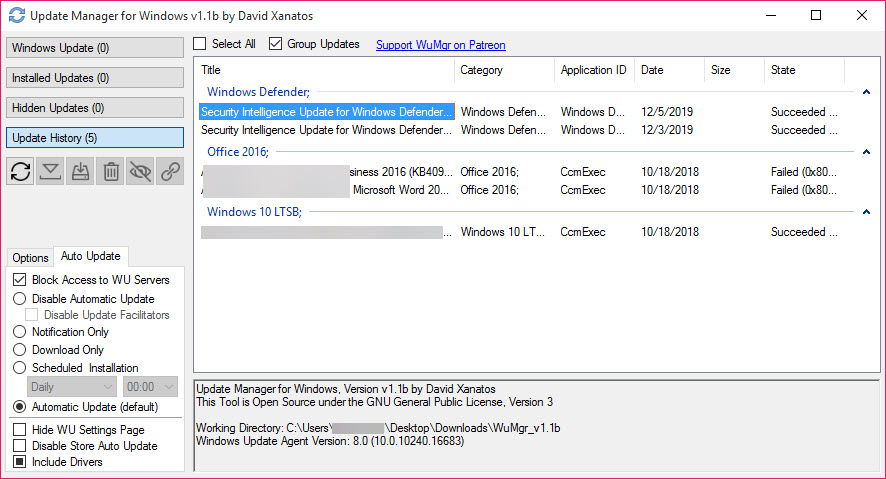Click the Office 2016 group header
886x479 pixels.
(x=238, y=151)
